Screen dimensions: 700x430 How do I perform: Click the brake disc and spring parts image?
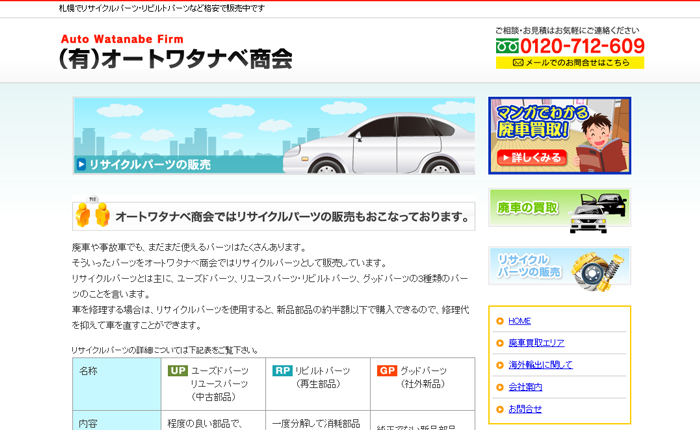click(x=598, y=271)
